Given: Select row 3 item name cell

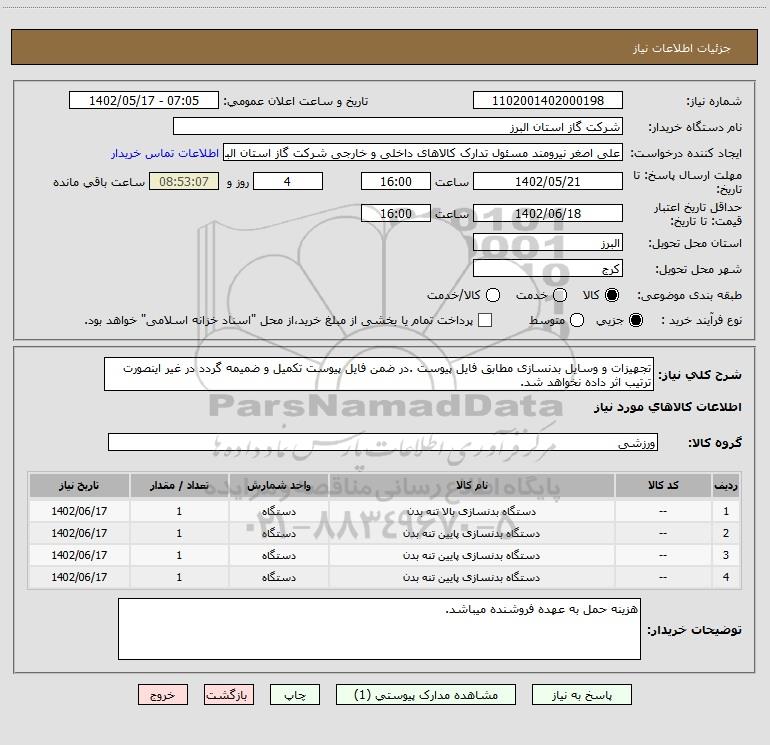Looking at the screenshot, I should click(x=471, y=555).
